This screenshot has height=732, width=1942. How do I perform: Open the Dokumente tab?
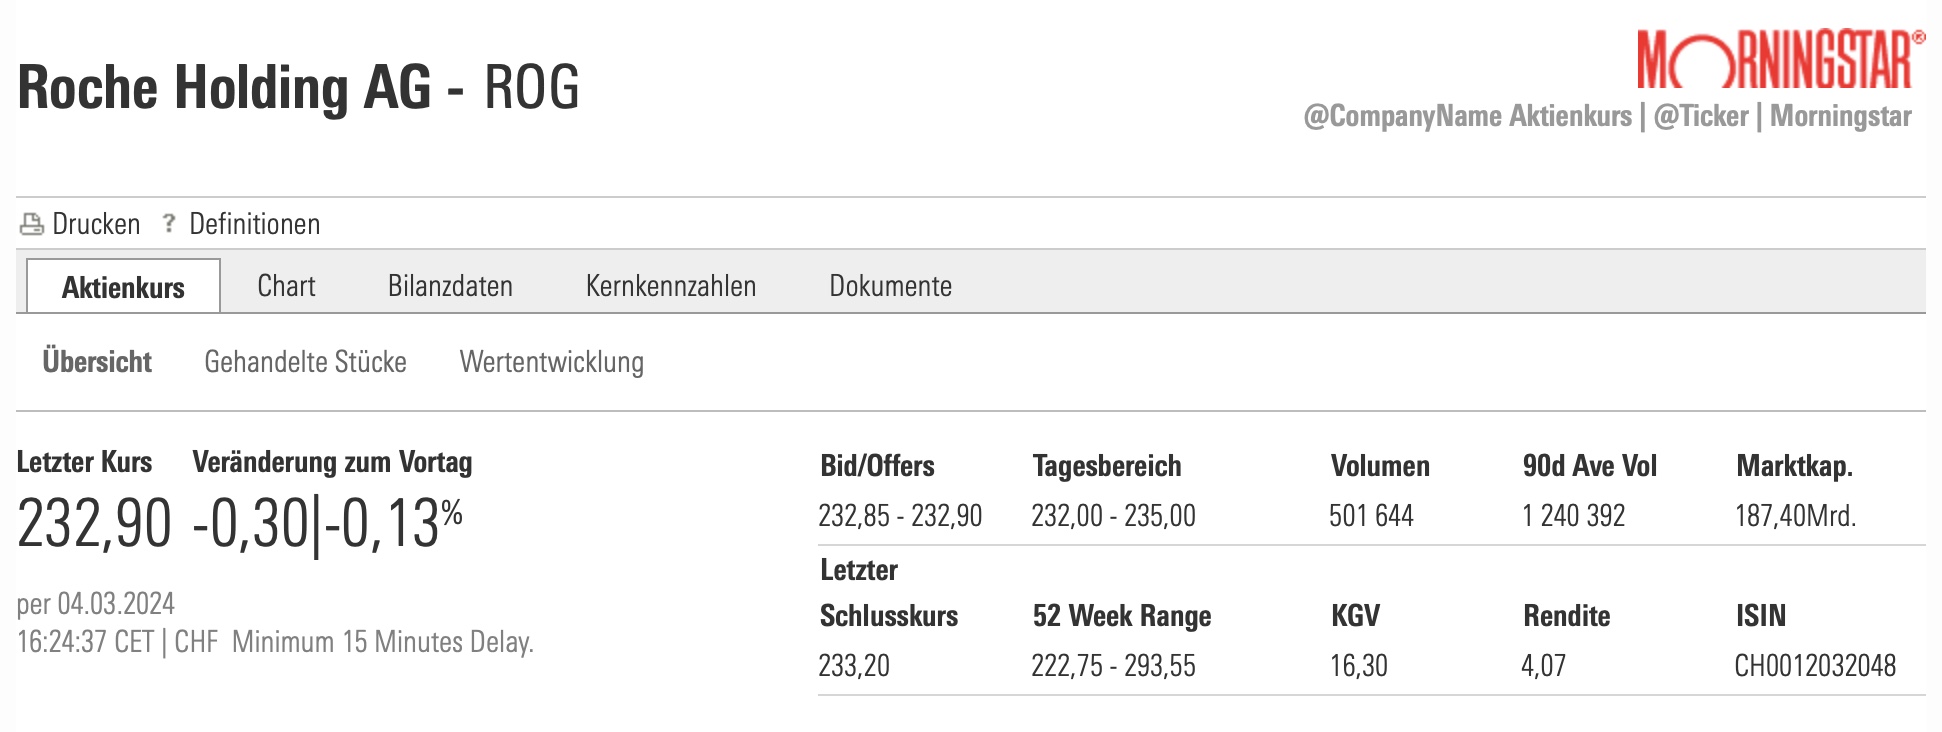coord(890,286)
